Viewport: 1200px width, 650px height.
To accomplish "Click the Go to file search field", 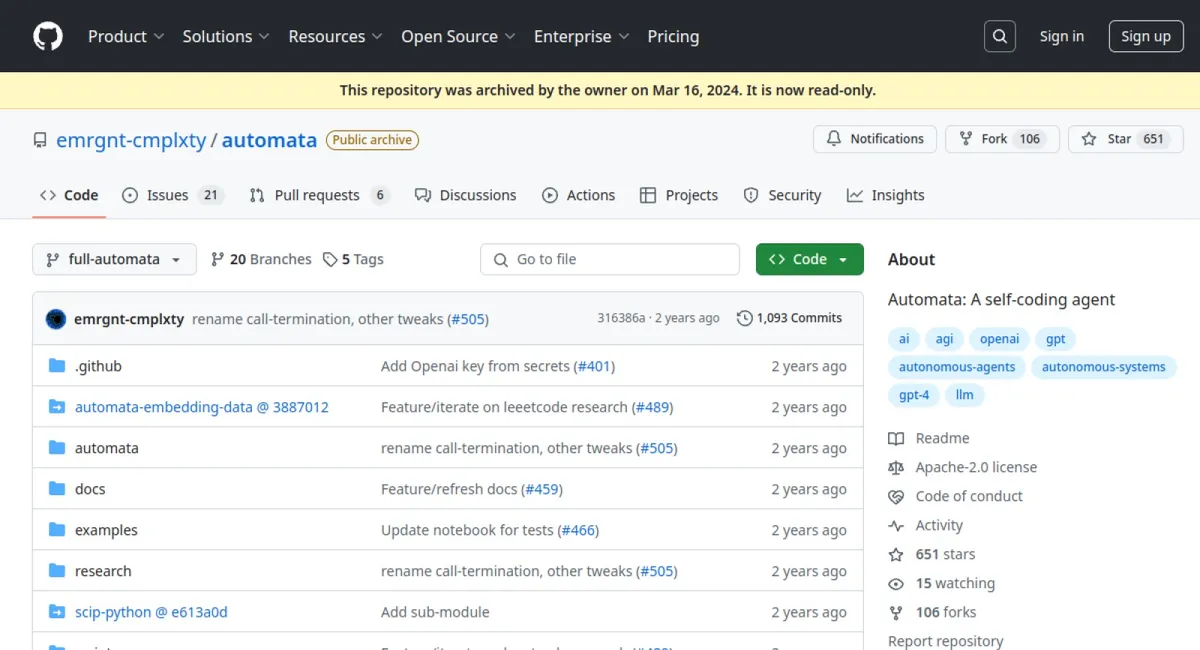I will [610, 259].
